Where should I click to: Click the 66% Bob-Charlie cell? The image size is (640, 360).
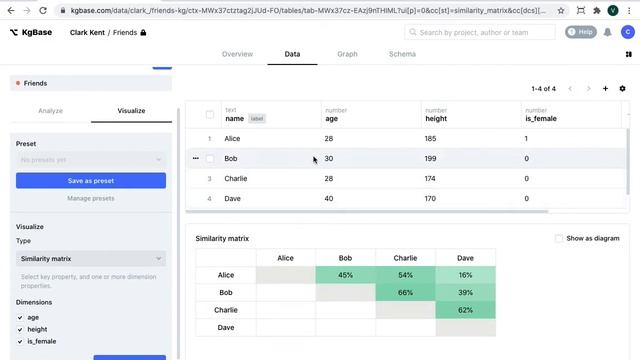[x=405, y=292]
